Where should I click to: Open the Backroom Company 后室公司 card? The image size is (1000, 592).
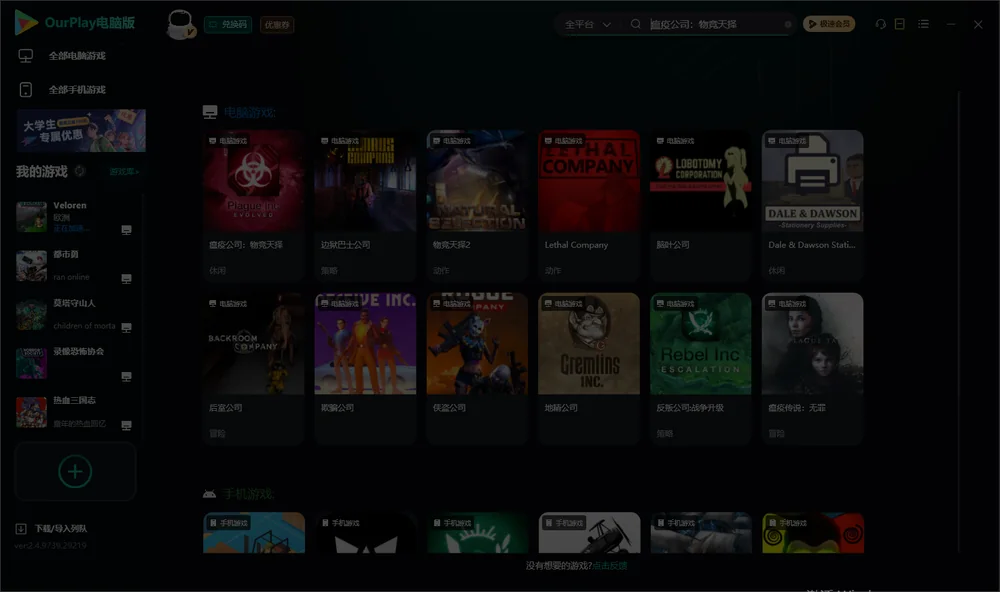tap(254, 369)
